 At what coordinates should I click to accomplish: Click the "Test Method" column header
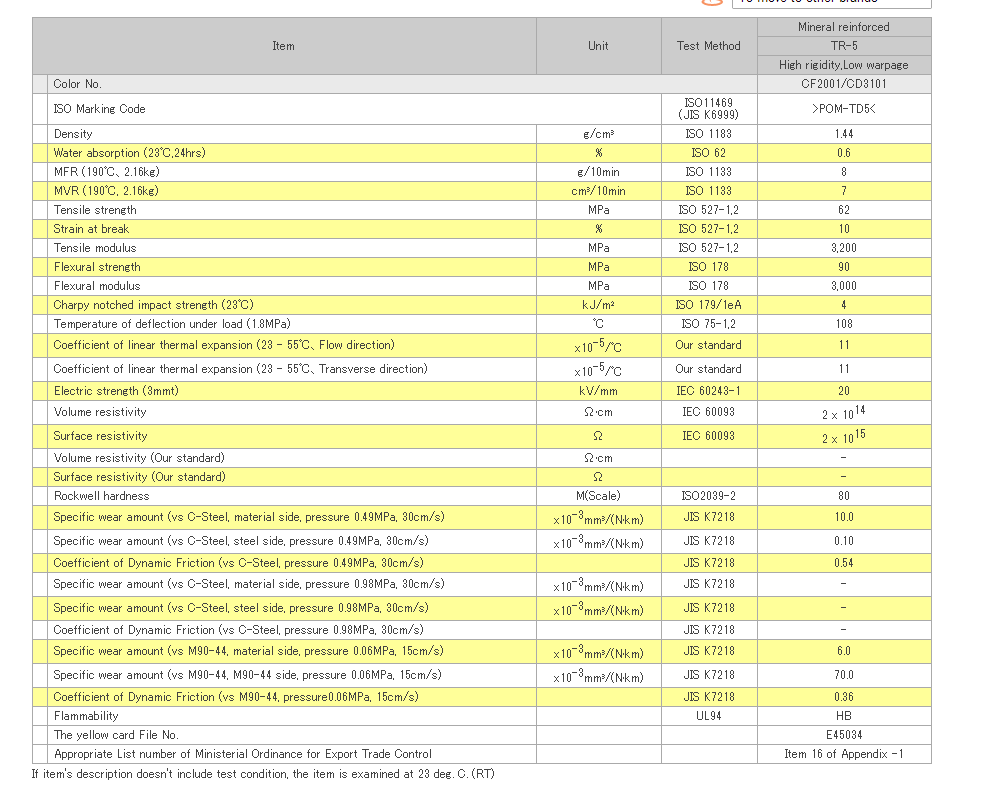(708, 46)
